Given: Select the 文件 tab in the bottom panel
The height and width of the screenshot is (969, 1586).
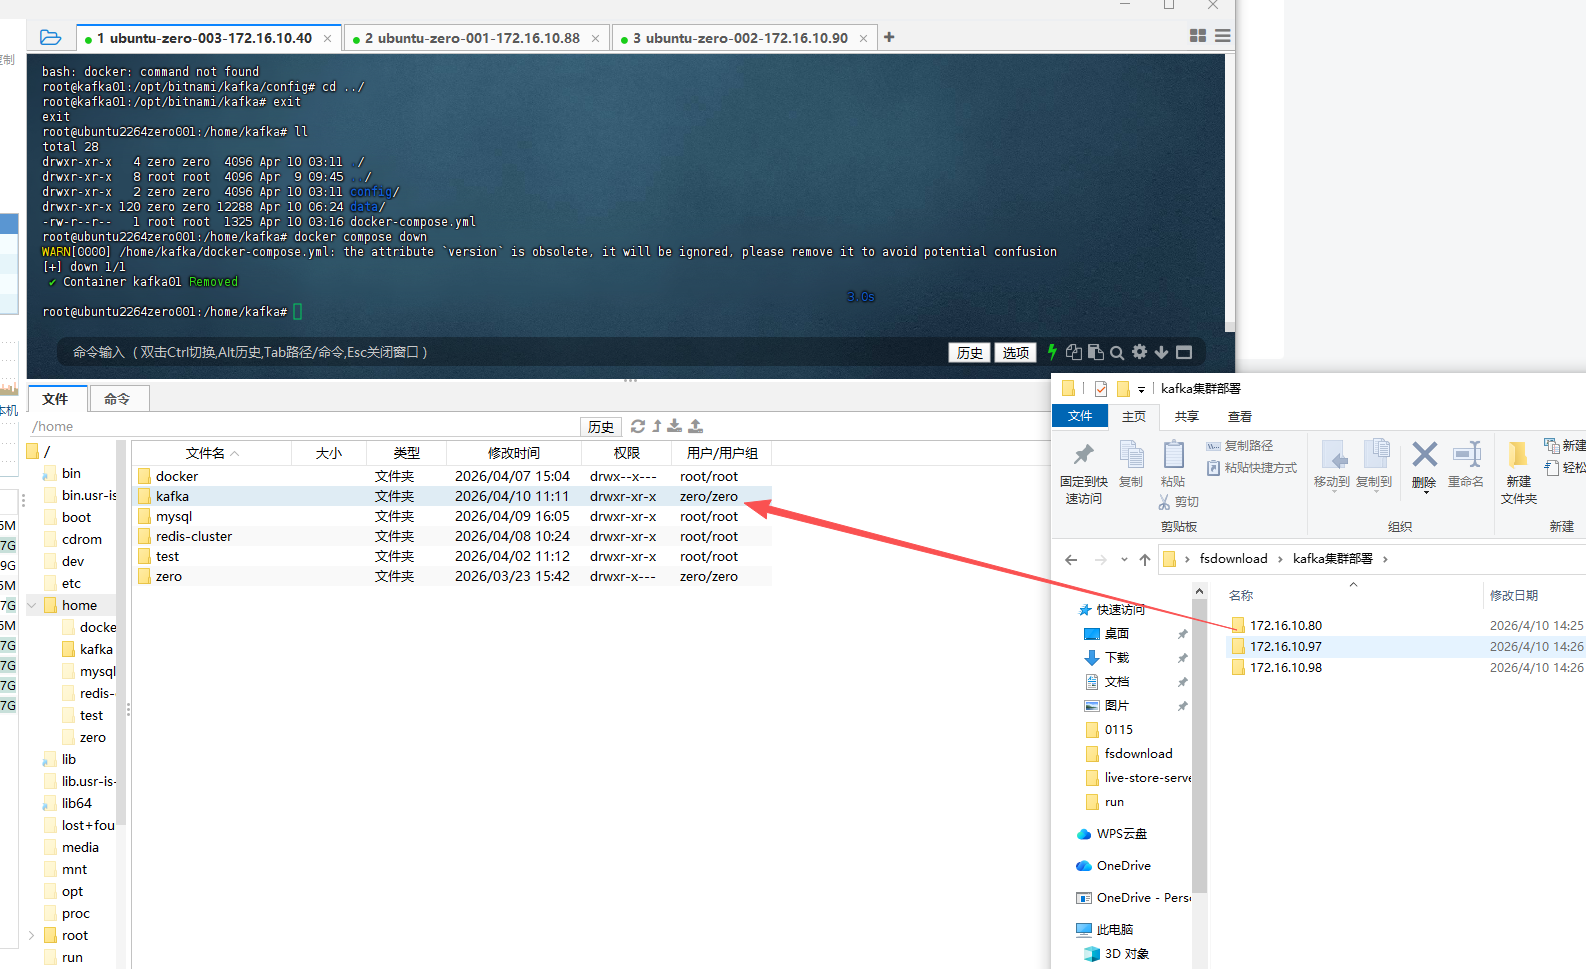Looking at the screenshot, I should [x=57, y=398].
